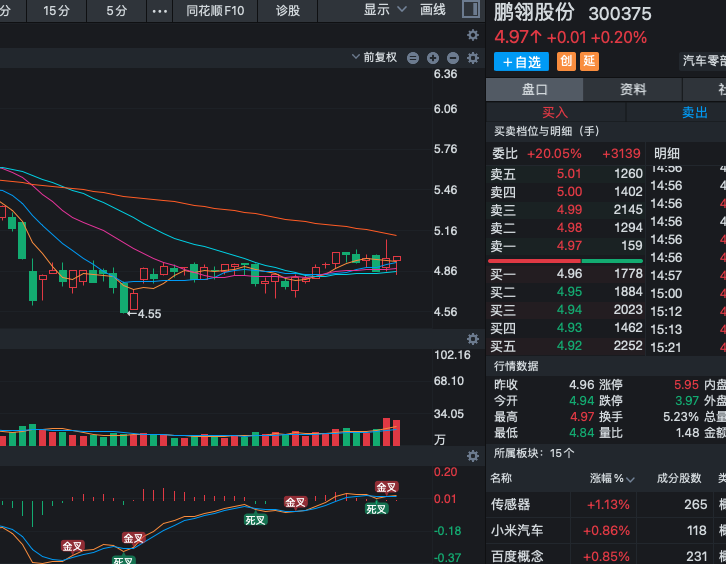Click the 买一 bid price 4.96
Screen dimensions: 726x564
pos(569,274)
